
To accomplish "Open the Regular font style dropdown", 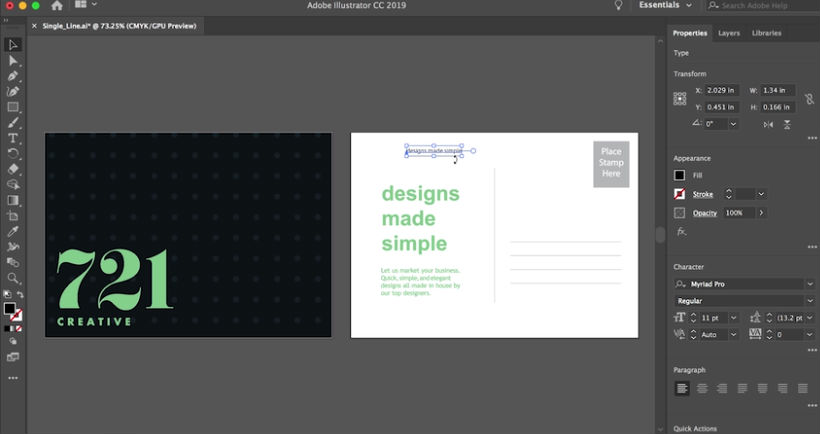I will pyautogui.click(x=810, y=301).
